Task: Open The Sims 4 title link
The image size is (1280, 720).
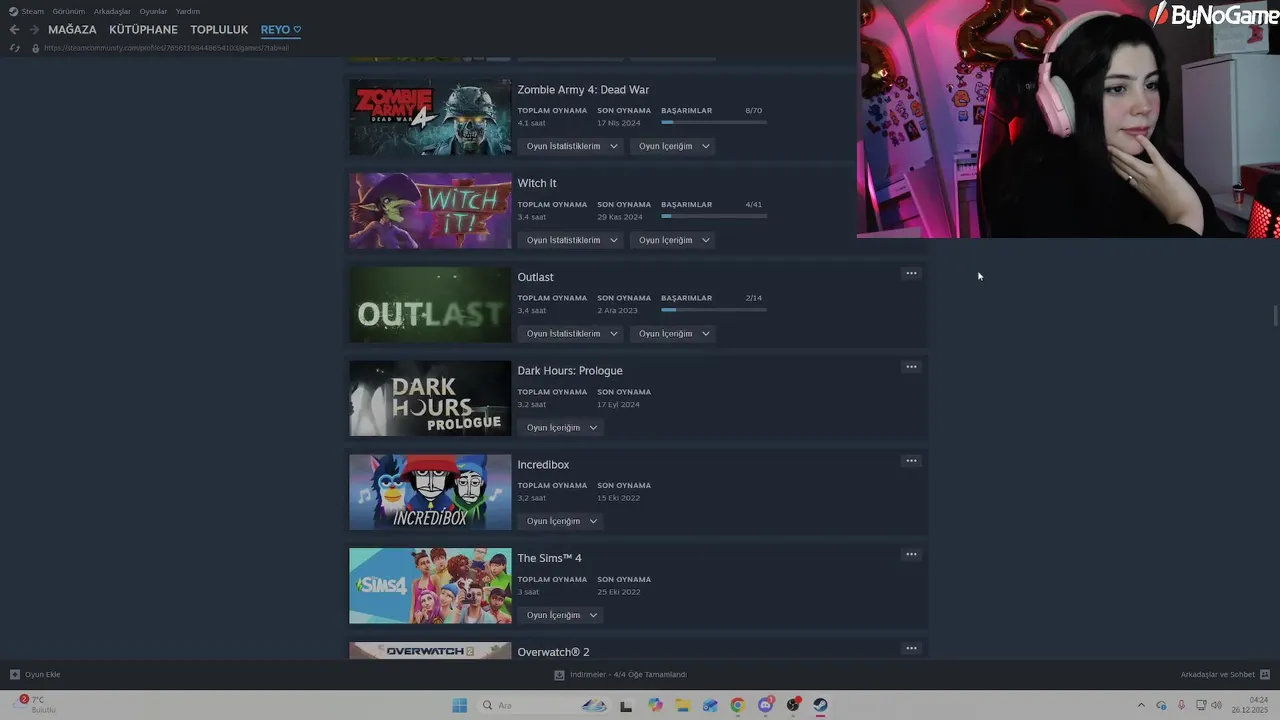Action: [x=549, y=558]
